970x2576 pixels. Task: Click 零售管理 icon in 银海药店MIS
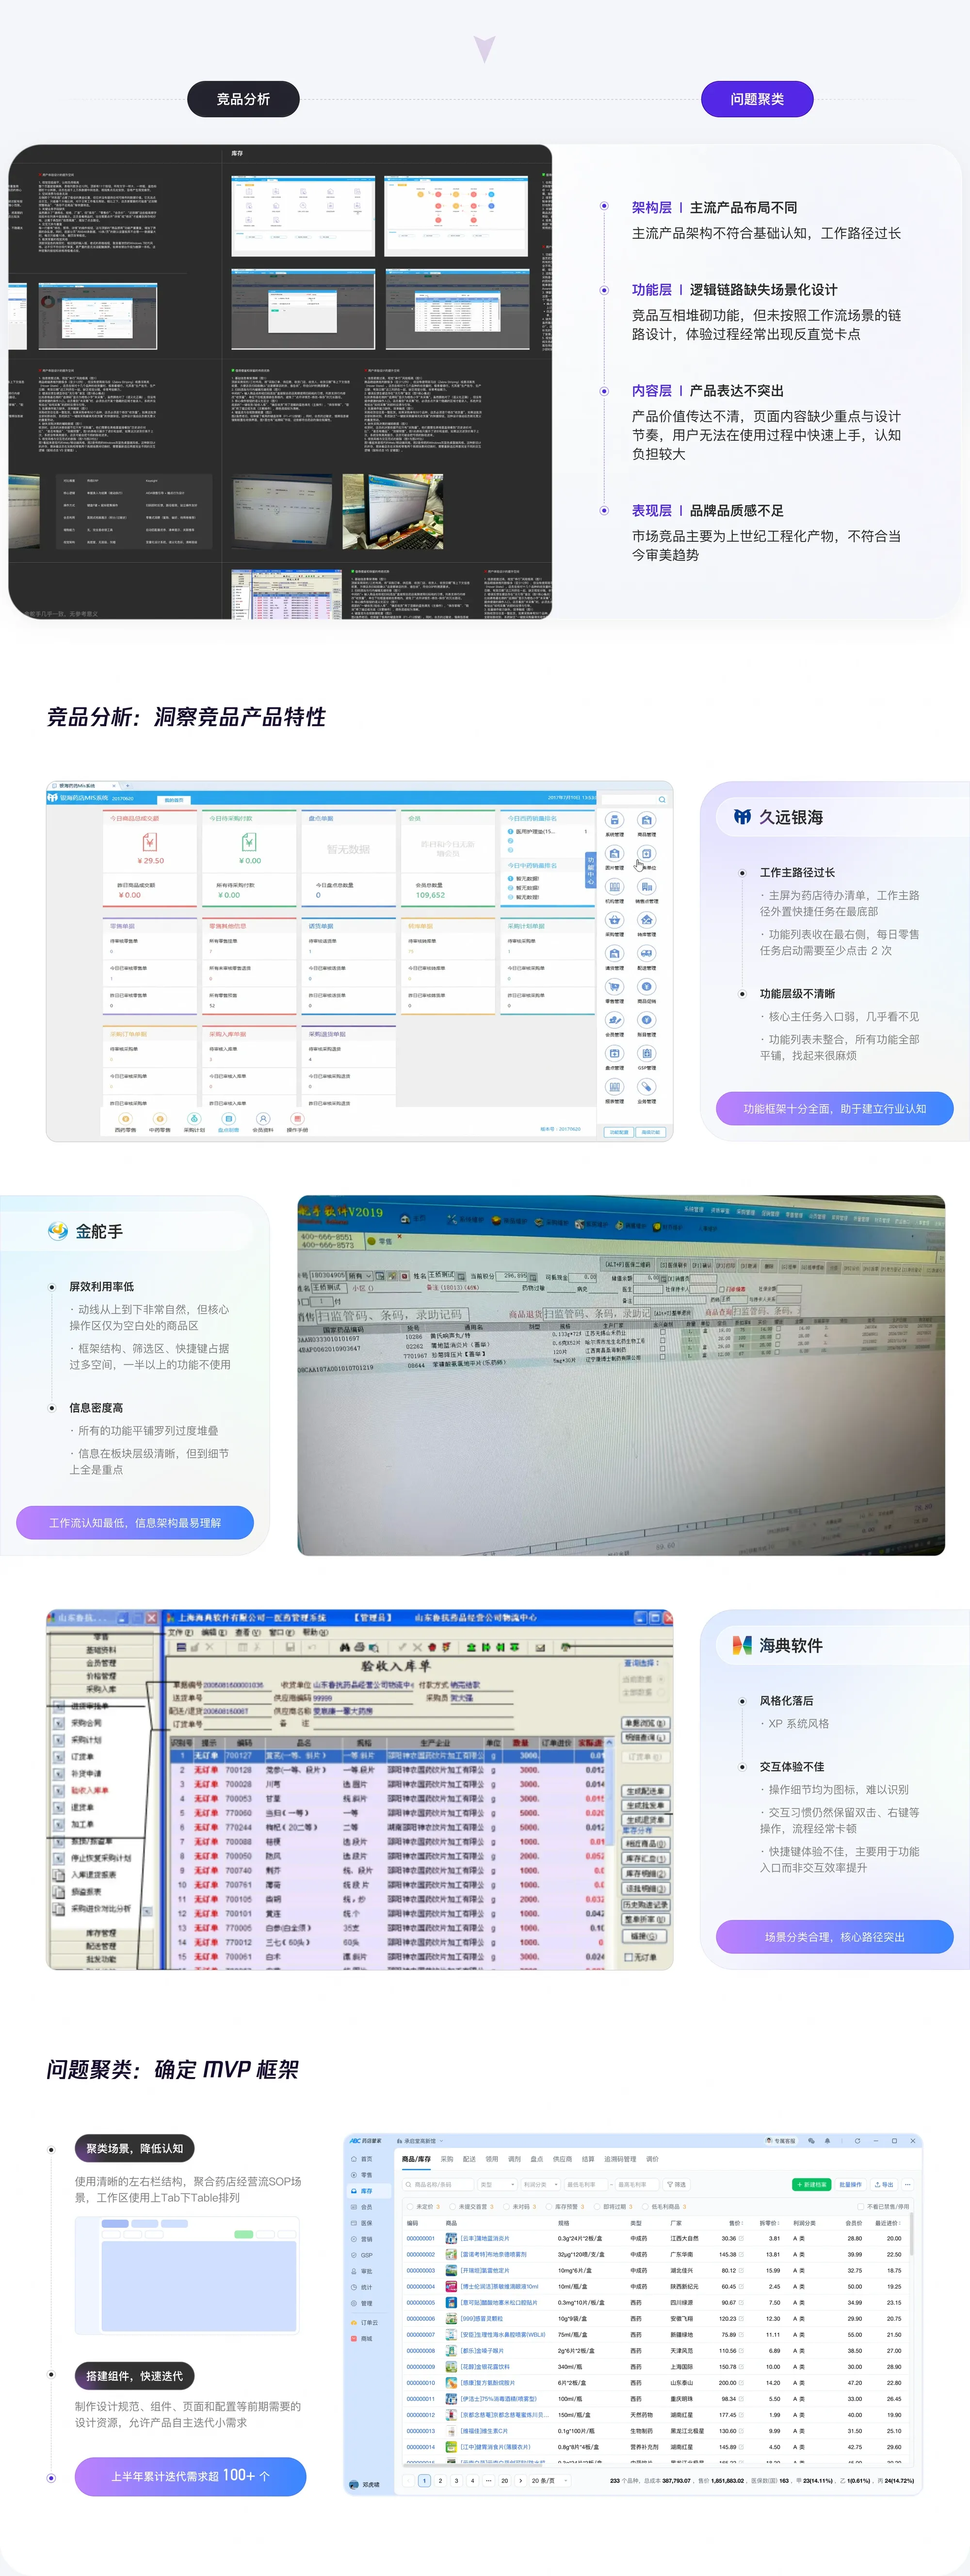point(615,987)
